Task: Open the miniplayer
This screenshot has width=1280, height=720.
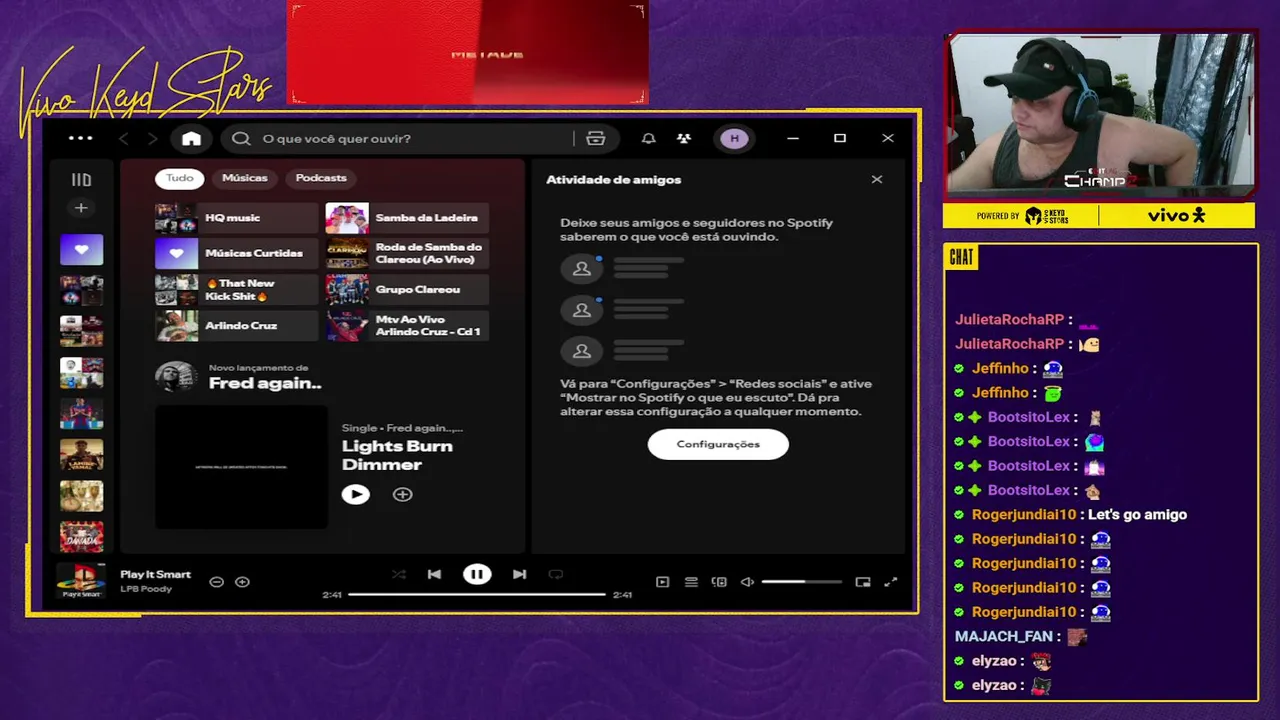Action: pyautogui.click(x=863, y=582)
